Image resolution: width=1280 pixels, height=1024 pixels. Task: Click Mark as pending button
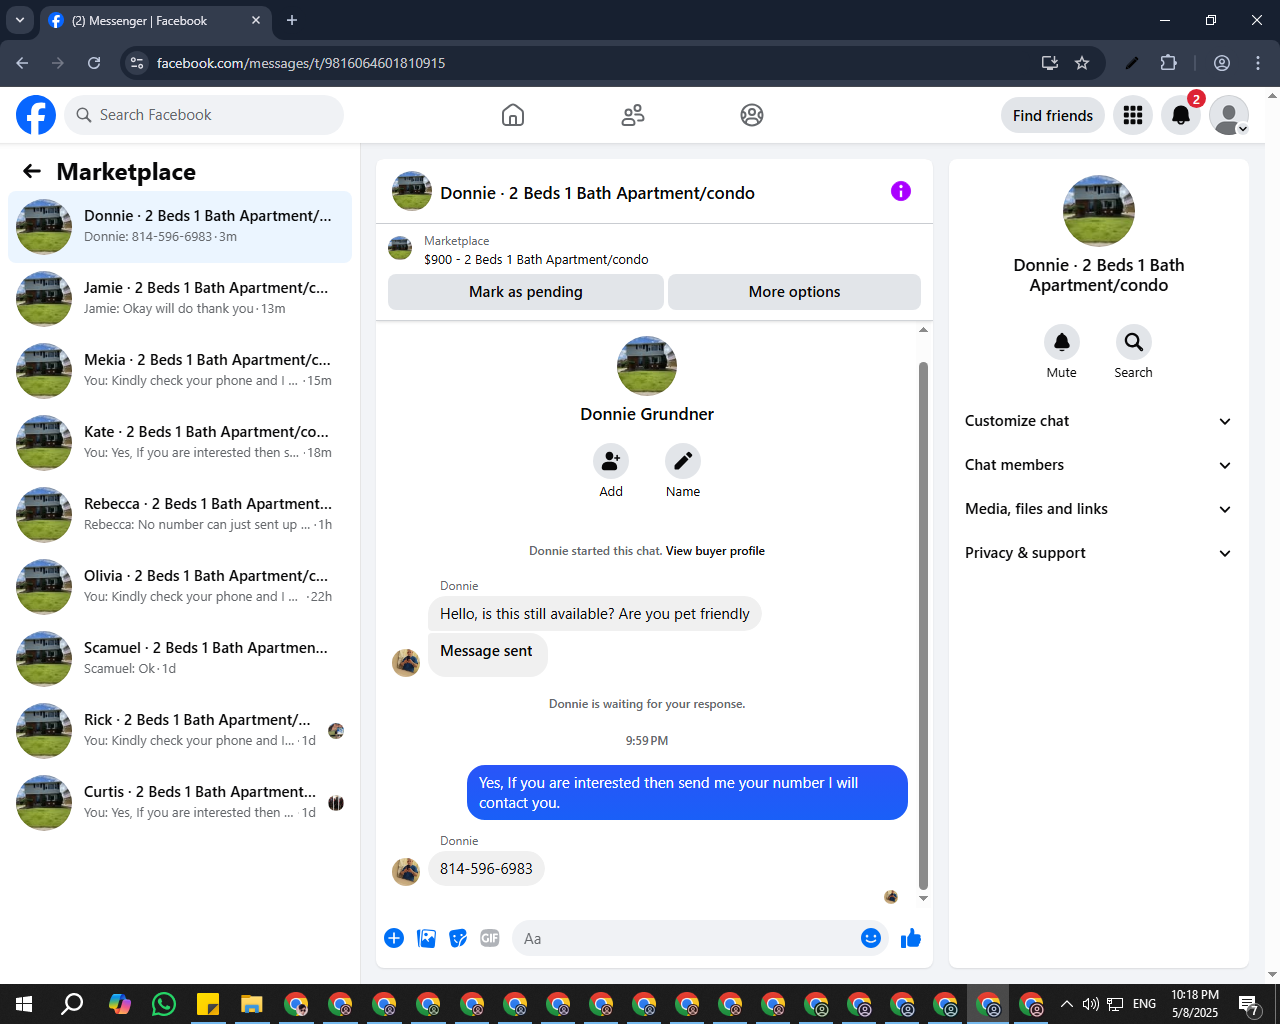(x=526, y=292)
